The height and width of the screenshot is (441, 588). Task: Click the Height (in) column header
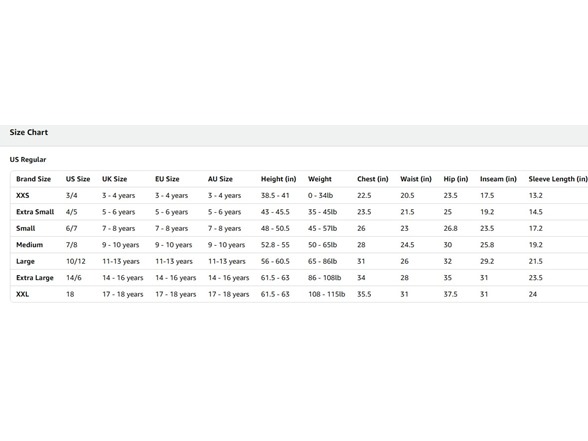279,179
